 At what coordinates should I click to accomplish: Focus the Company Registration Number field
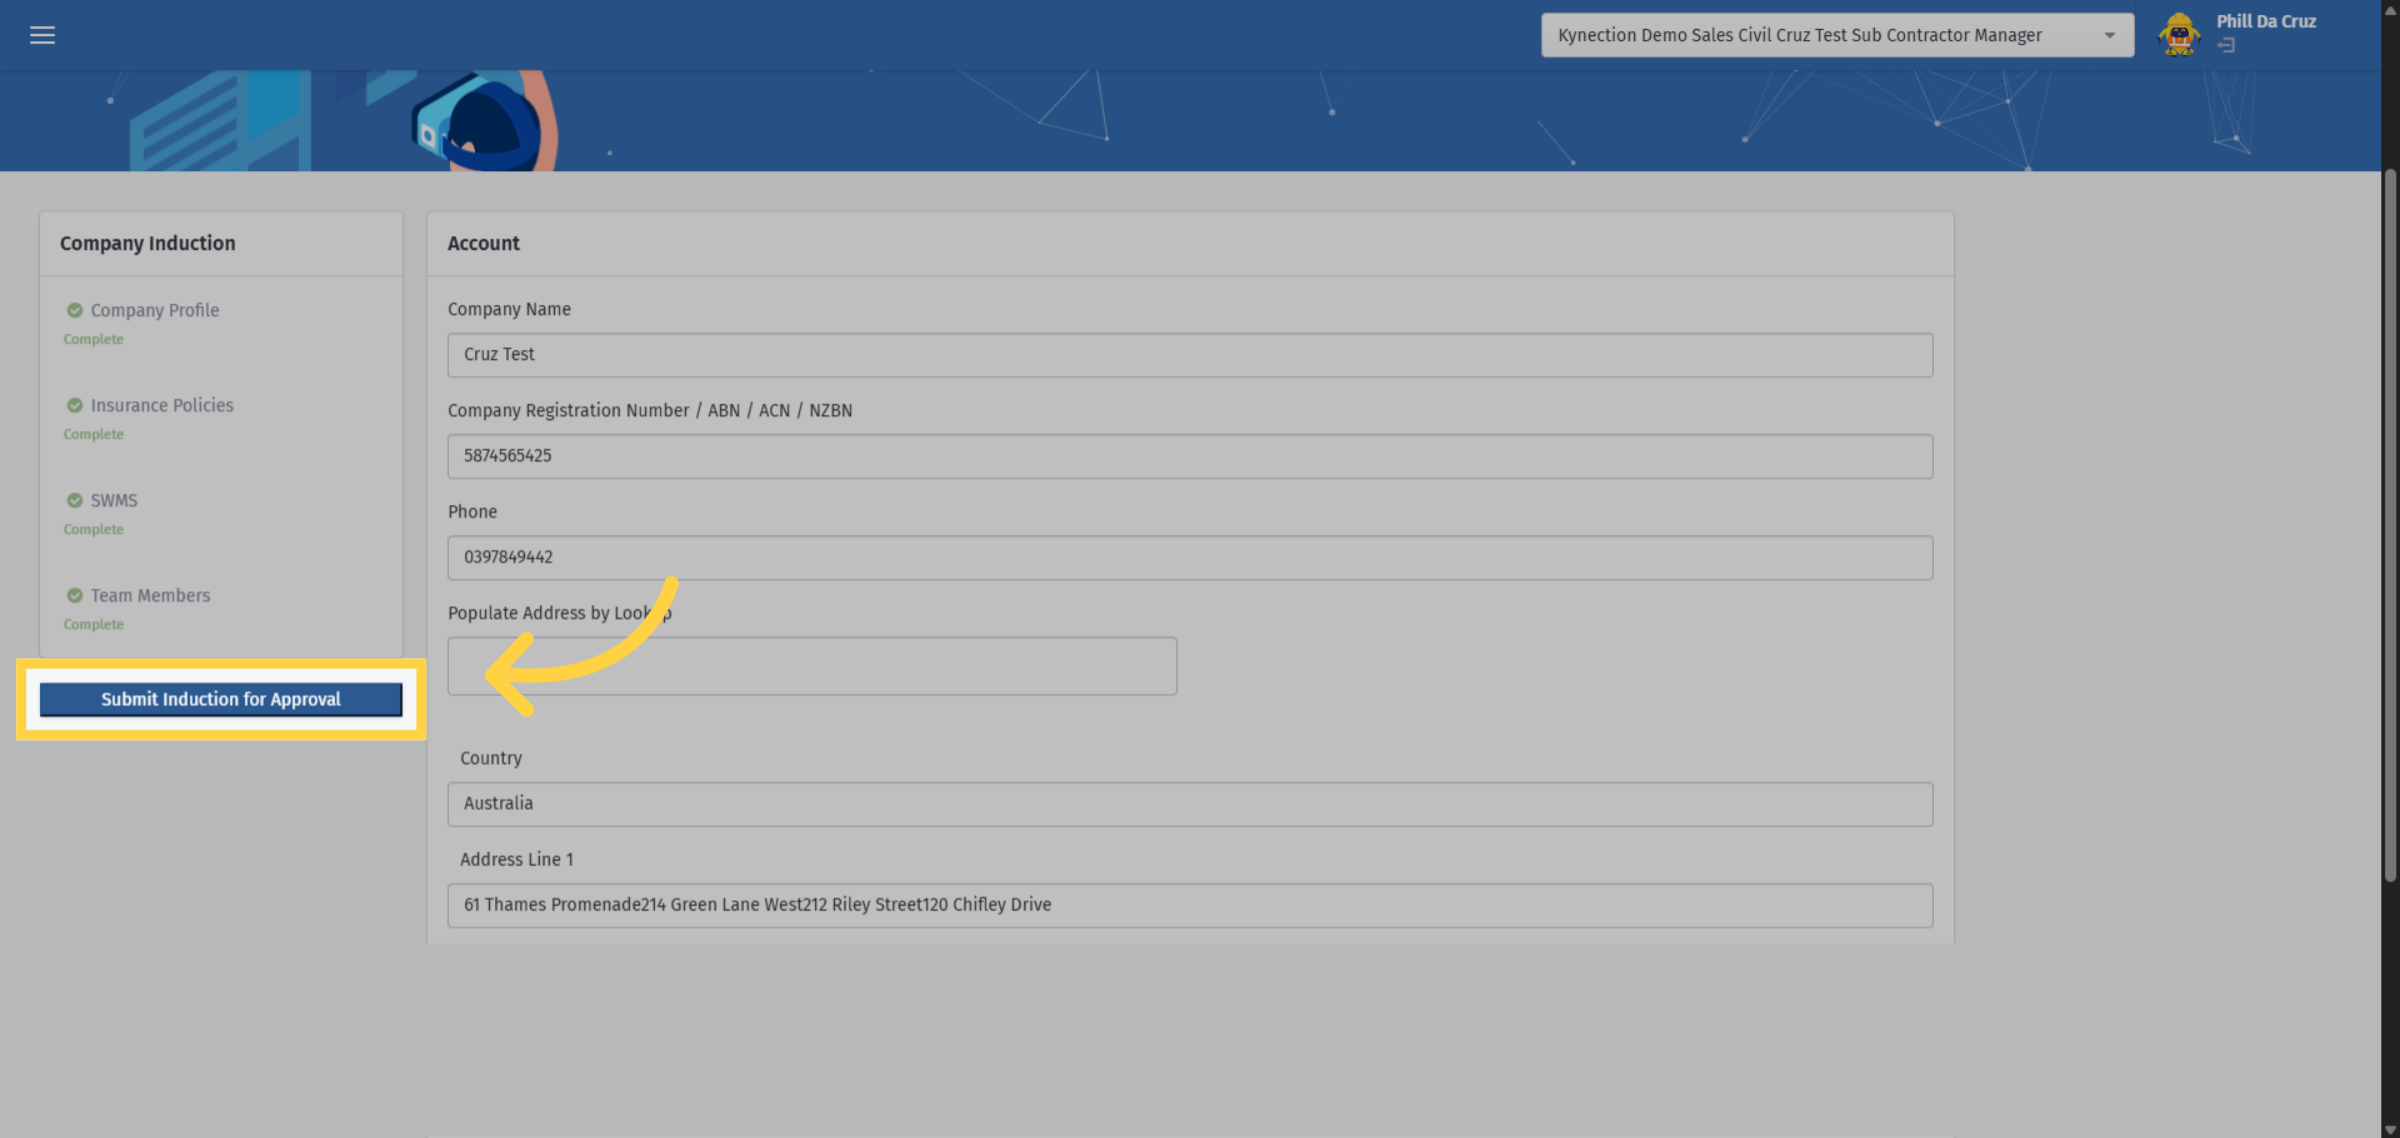(x=1190, y=456)
